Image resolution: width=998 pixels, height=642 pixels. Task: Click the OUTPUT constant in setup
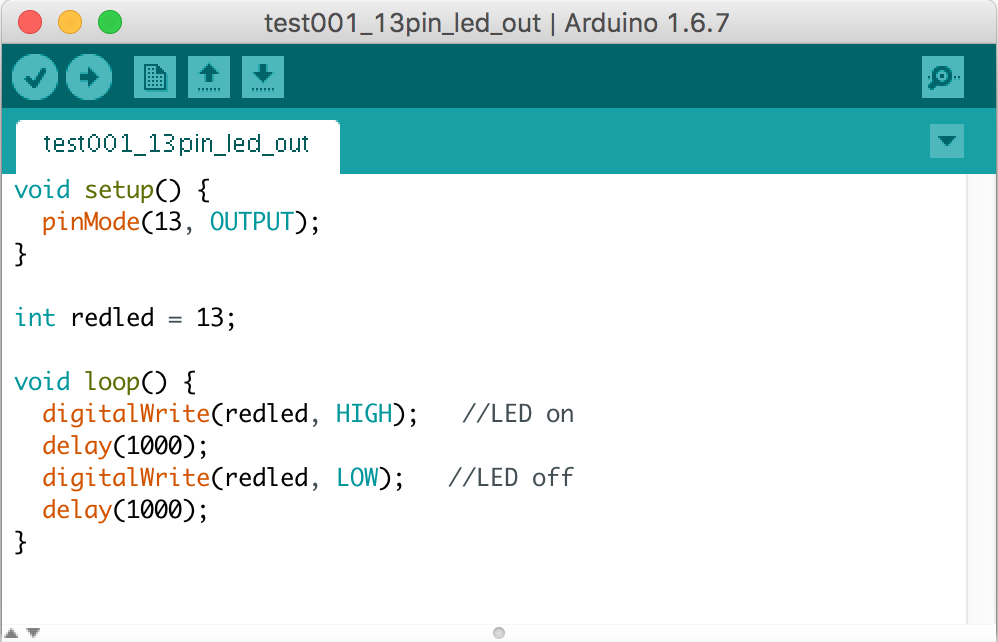tap(251, 222)
